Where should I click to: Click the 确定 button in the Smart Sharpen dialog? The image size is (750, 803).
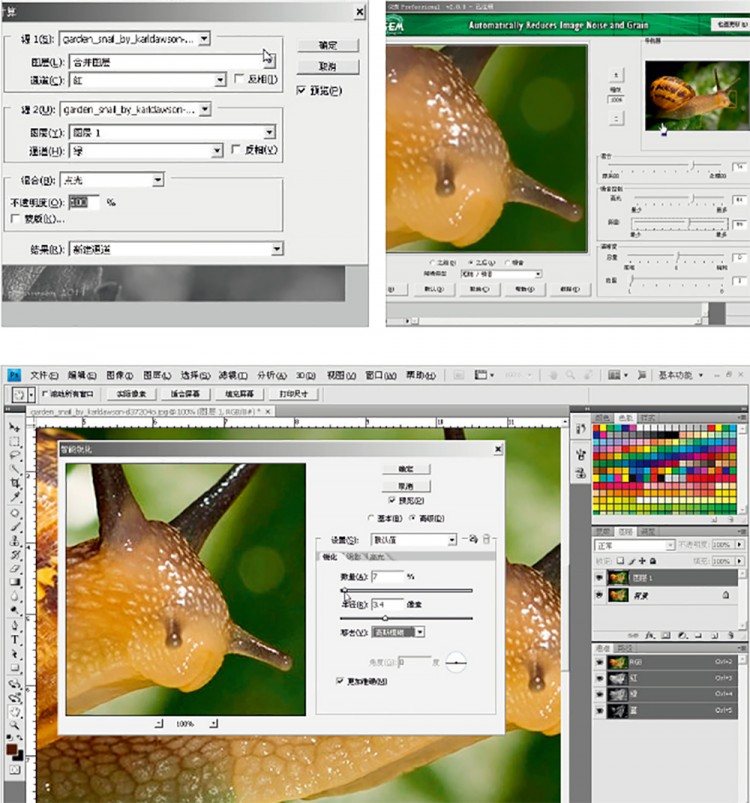pyautogui.click(x=406, y=468)
